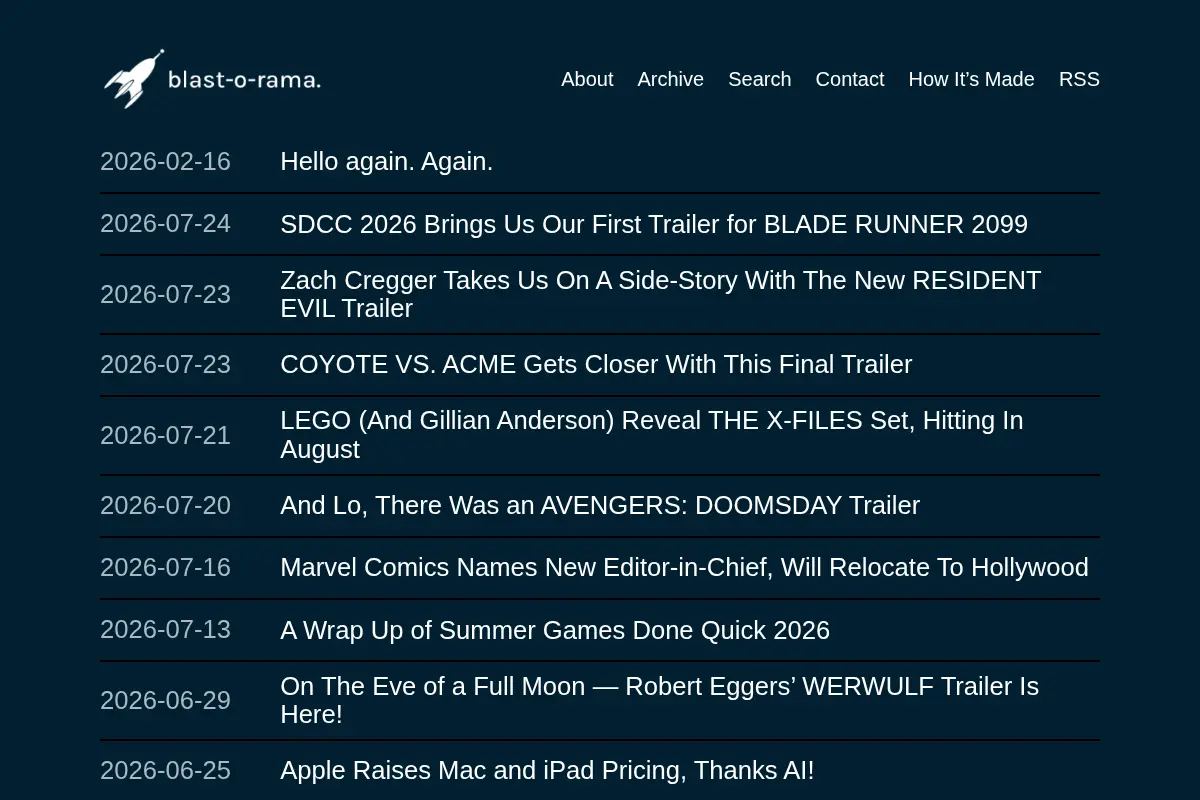Open the BLADE RUNNER 2099 trailer post
Screen dimensions: 1200x800
point(654,224)
